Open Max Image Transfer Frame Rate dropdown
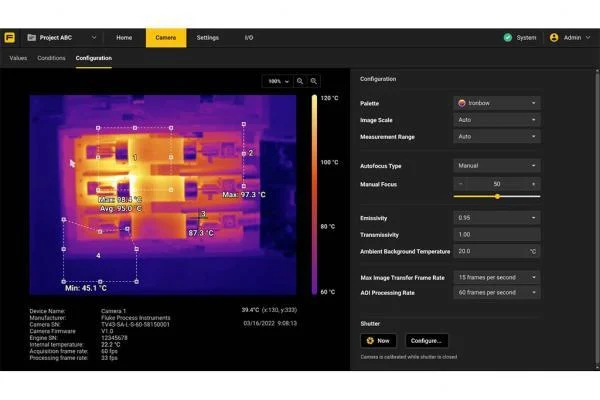600x400 pixels. click(x=497, y=277)
